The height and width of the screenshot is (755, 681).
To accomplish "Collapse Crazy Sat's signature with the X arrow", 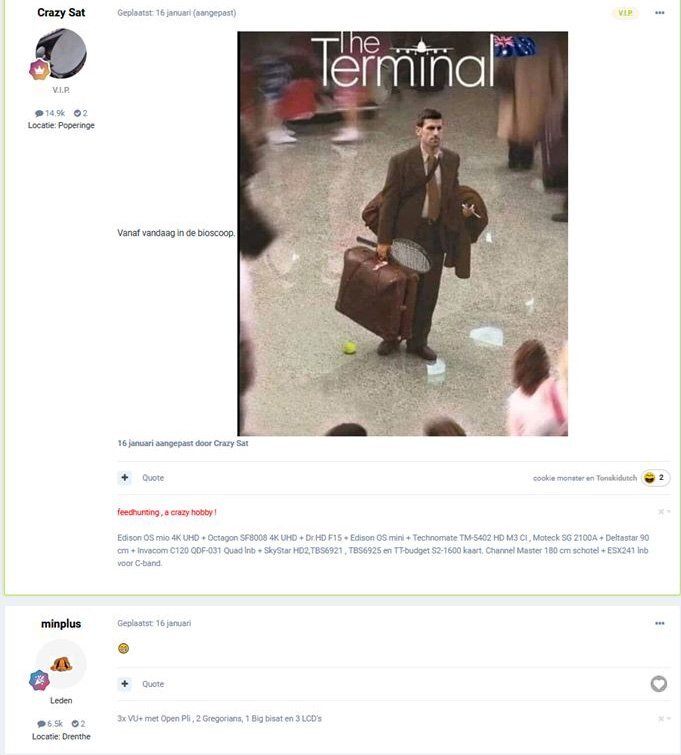I will click(x=664, y=512).
